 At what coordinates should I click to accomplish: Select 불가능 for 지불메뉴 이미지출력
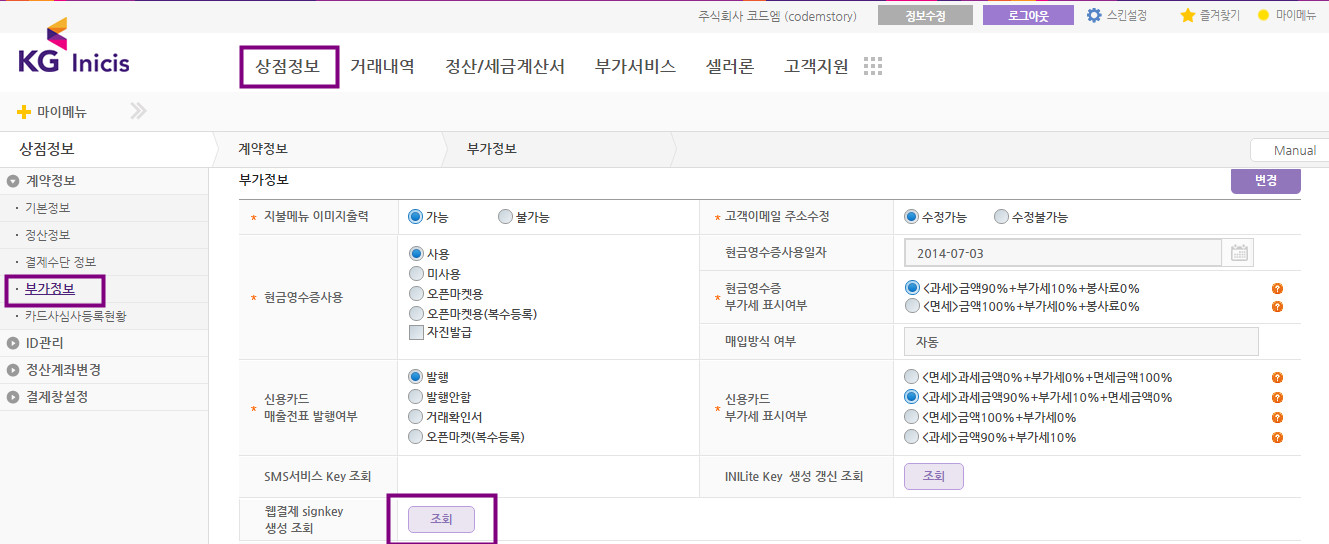tap(506, 217)
